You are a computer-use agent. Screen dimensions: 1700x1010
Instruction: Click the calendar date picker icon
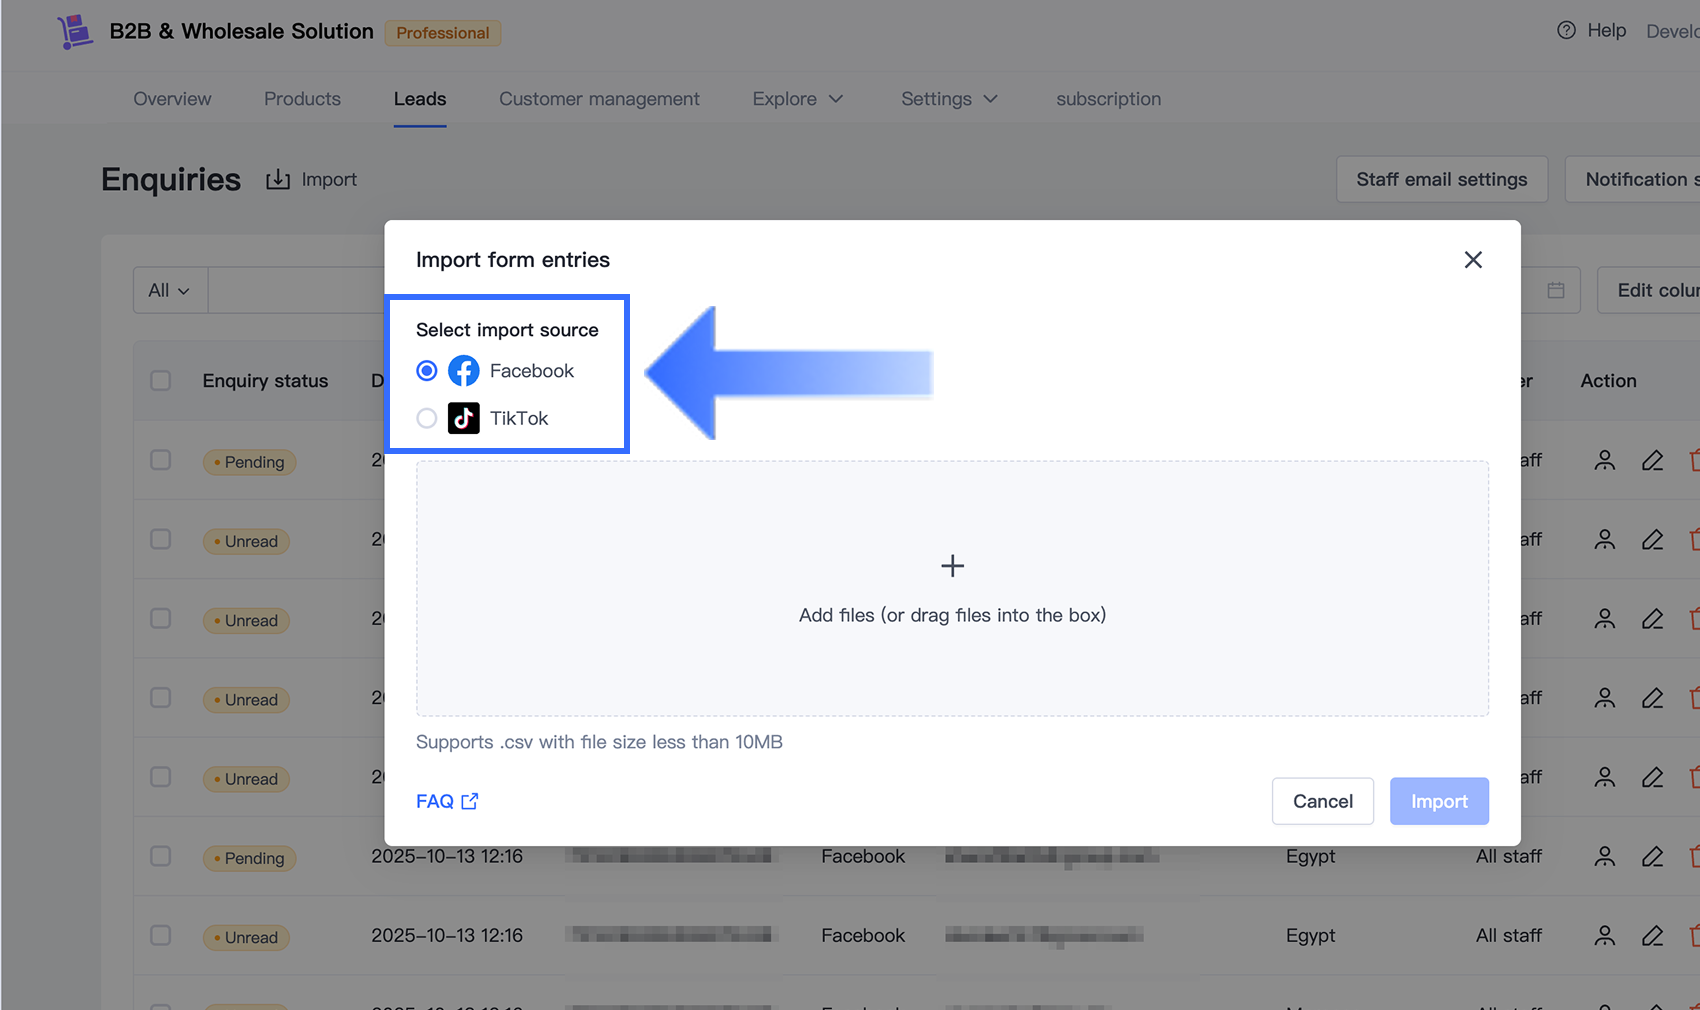point(1556,290)
